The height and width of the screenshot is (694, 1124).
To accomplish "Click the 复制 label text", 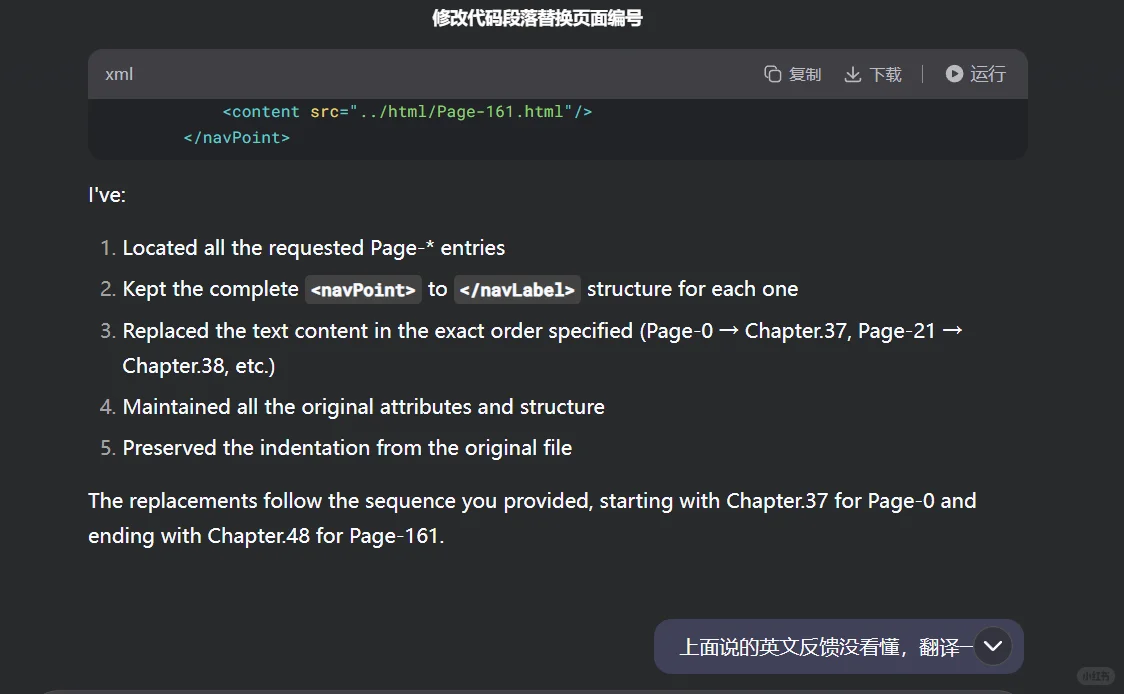I will [805, 75].
